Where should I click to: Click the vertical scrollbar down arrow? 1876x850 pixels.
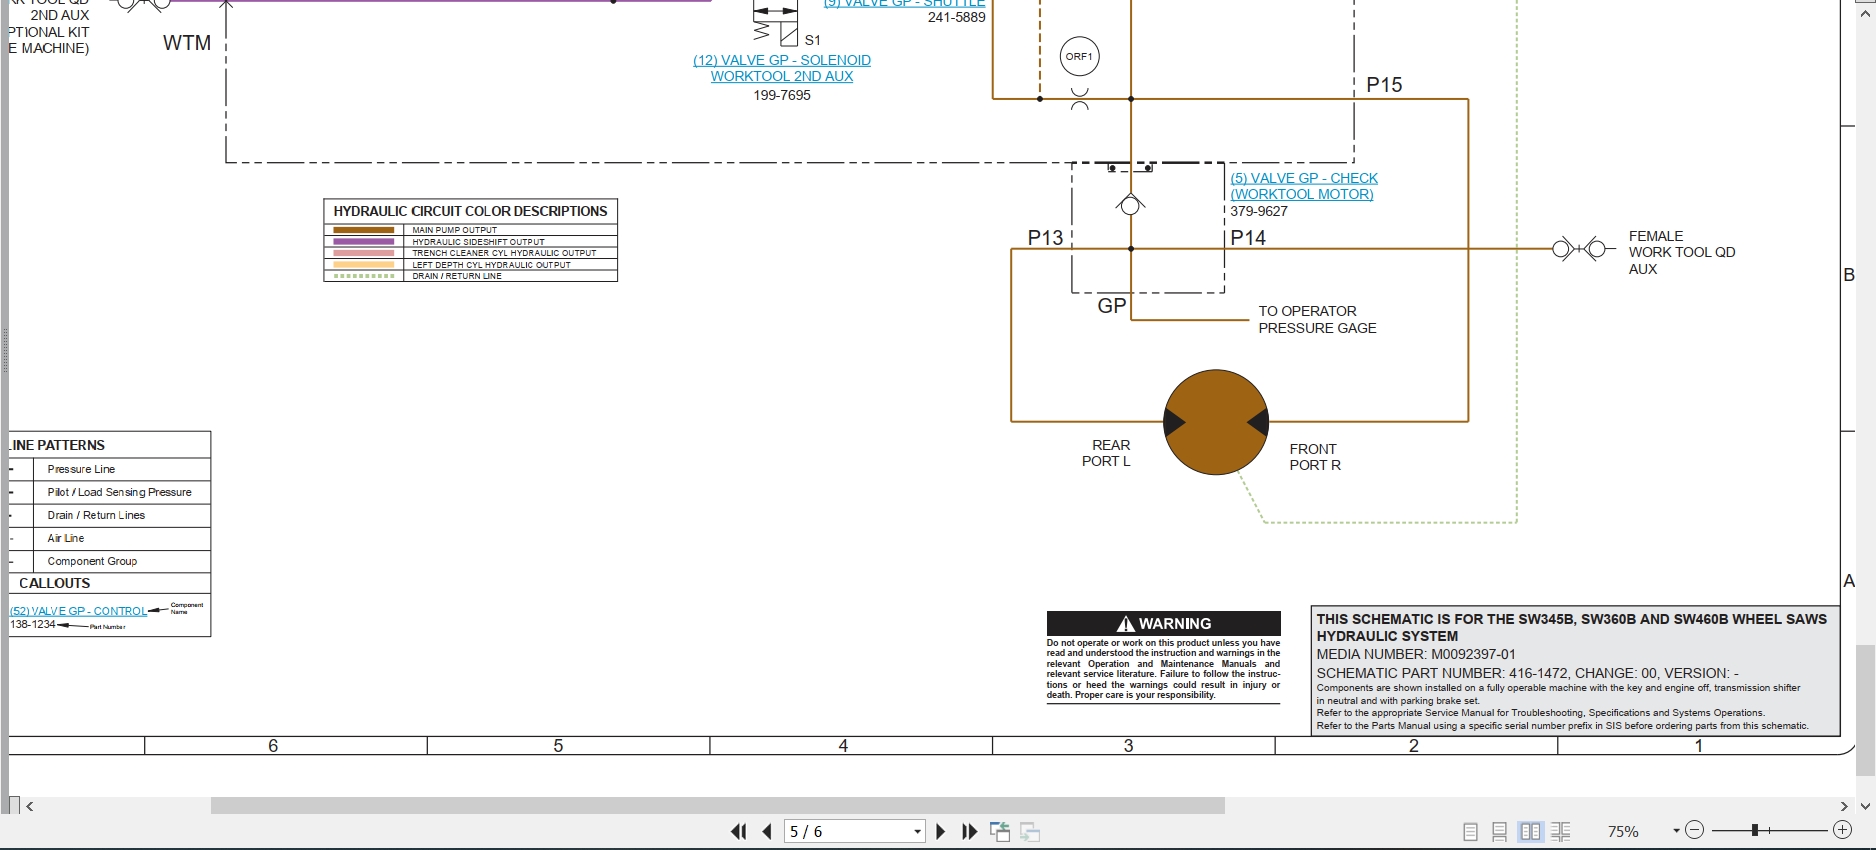(1865, 806)
